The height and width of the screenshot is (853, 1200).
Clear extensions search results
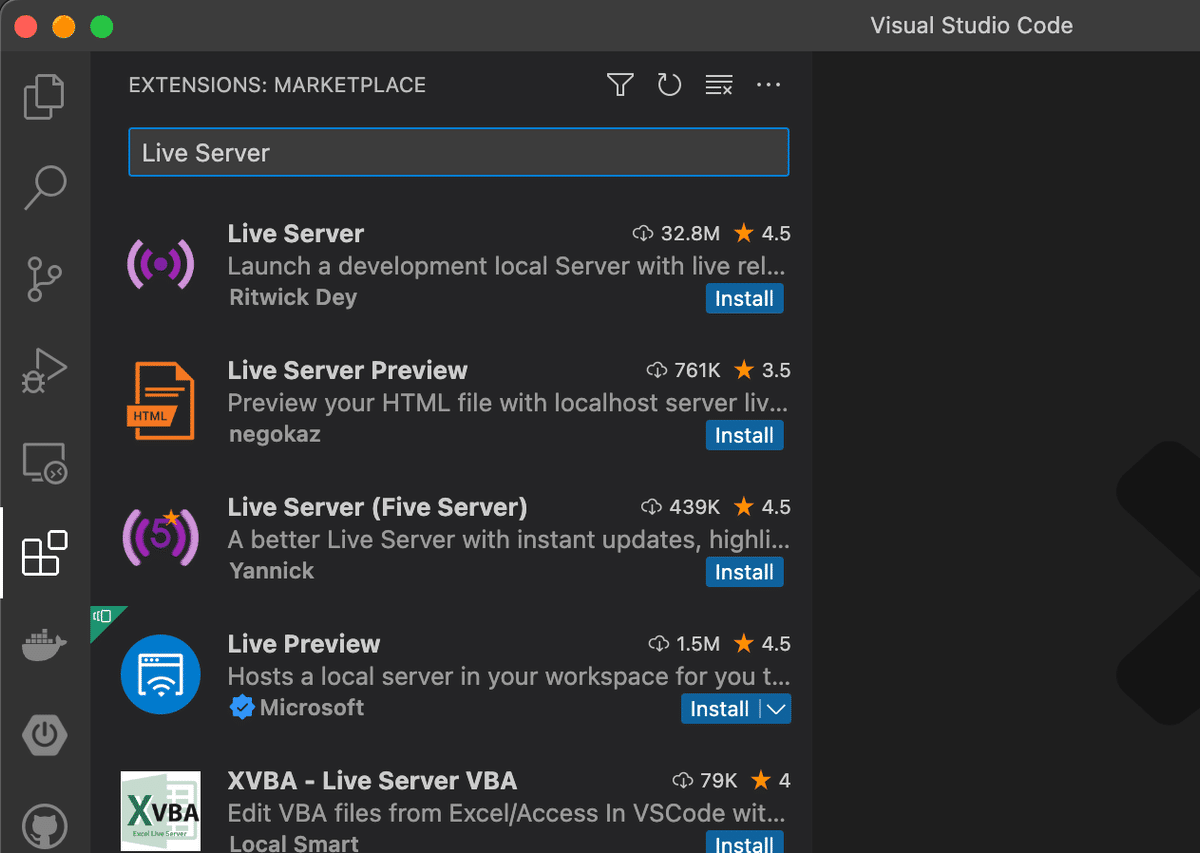(x=719, y=85)
